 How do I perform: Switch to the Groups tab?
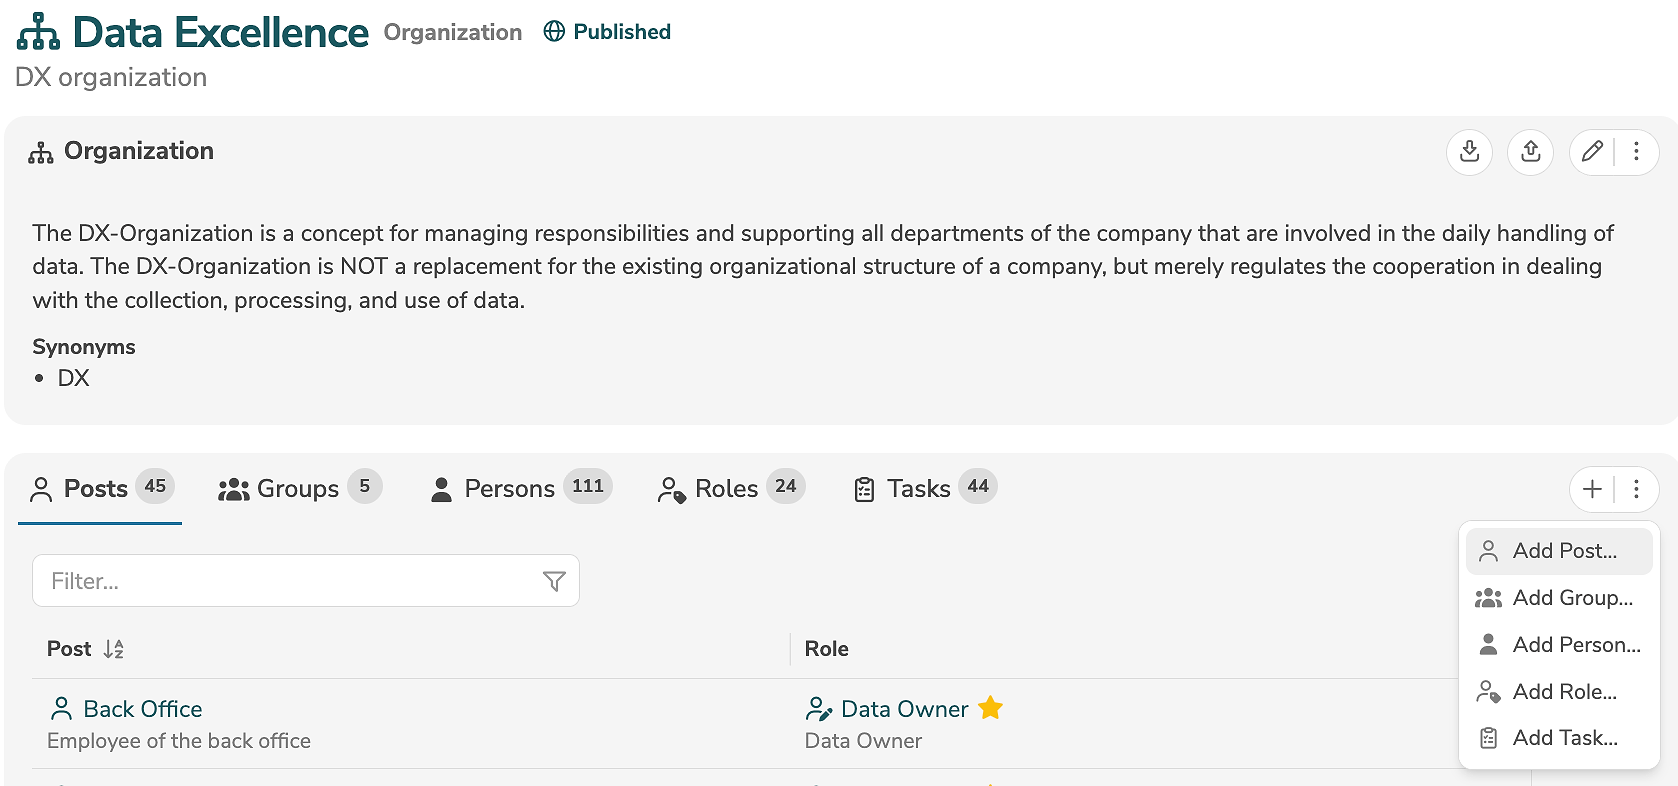(298, 488)
